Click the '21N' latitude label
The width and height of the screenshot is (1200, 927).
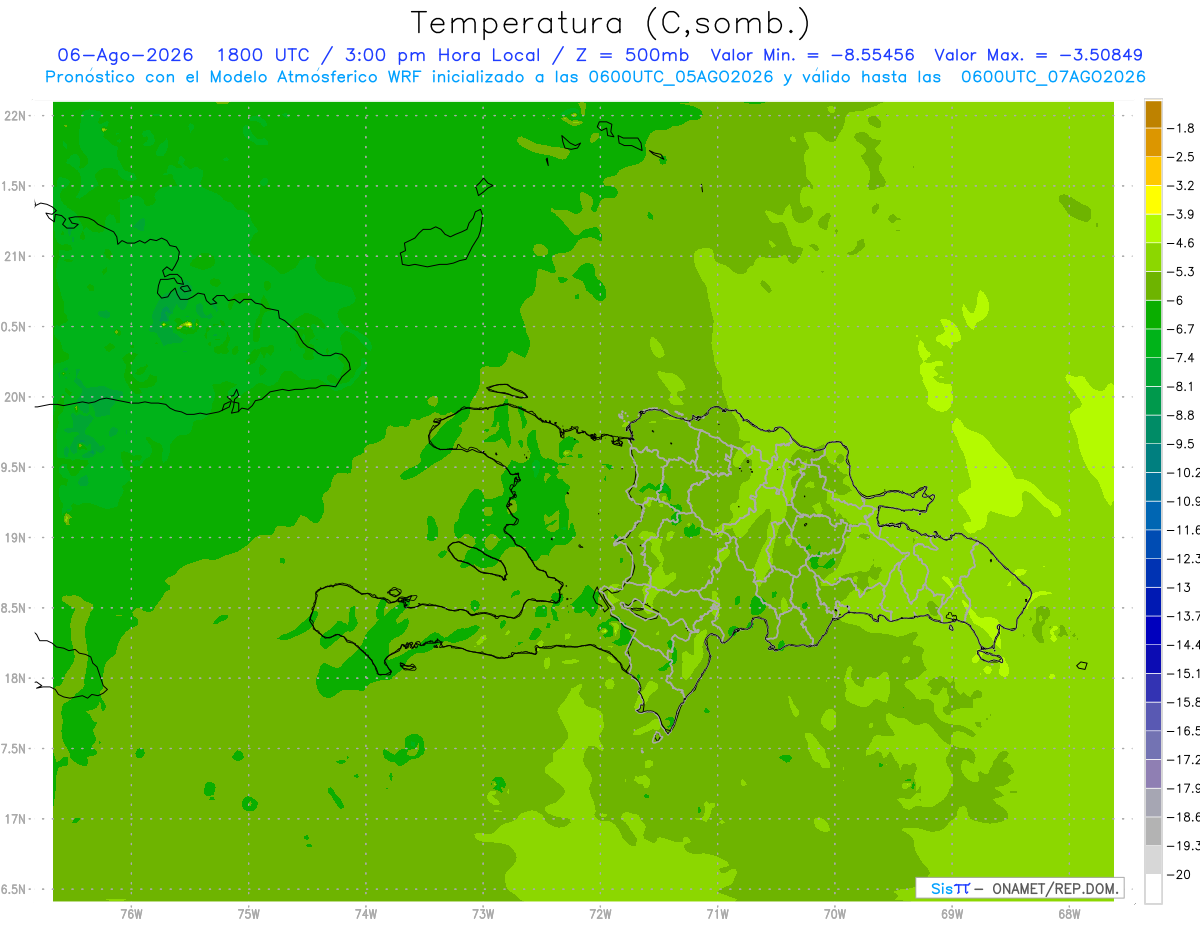click(x=17, y=256)
